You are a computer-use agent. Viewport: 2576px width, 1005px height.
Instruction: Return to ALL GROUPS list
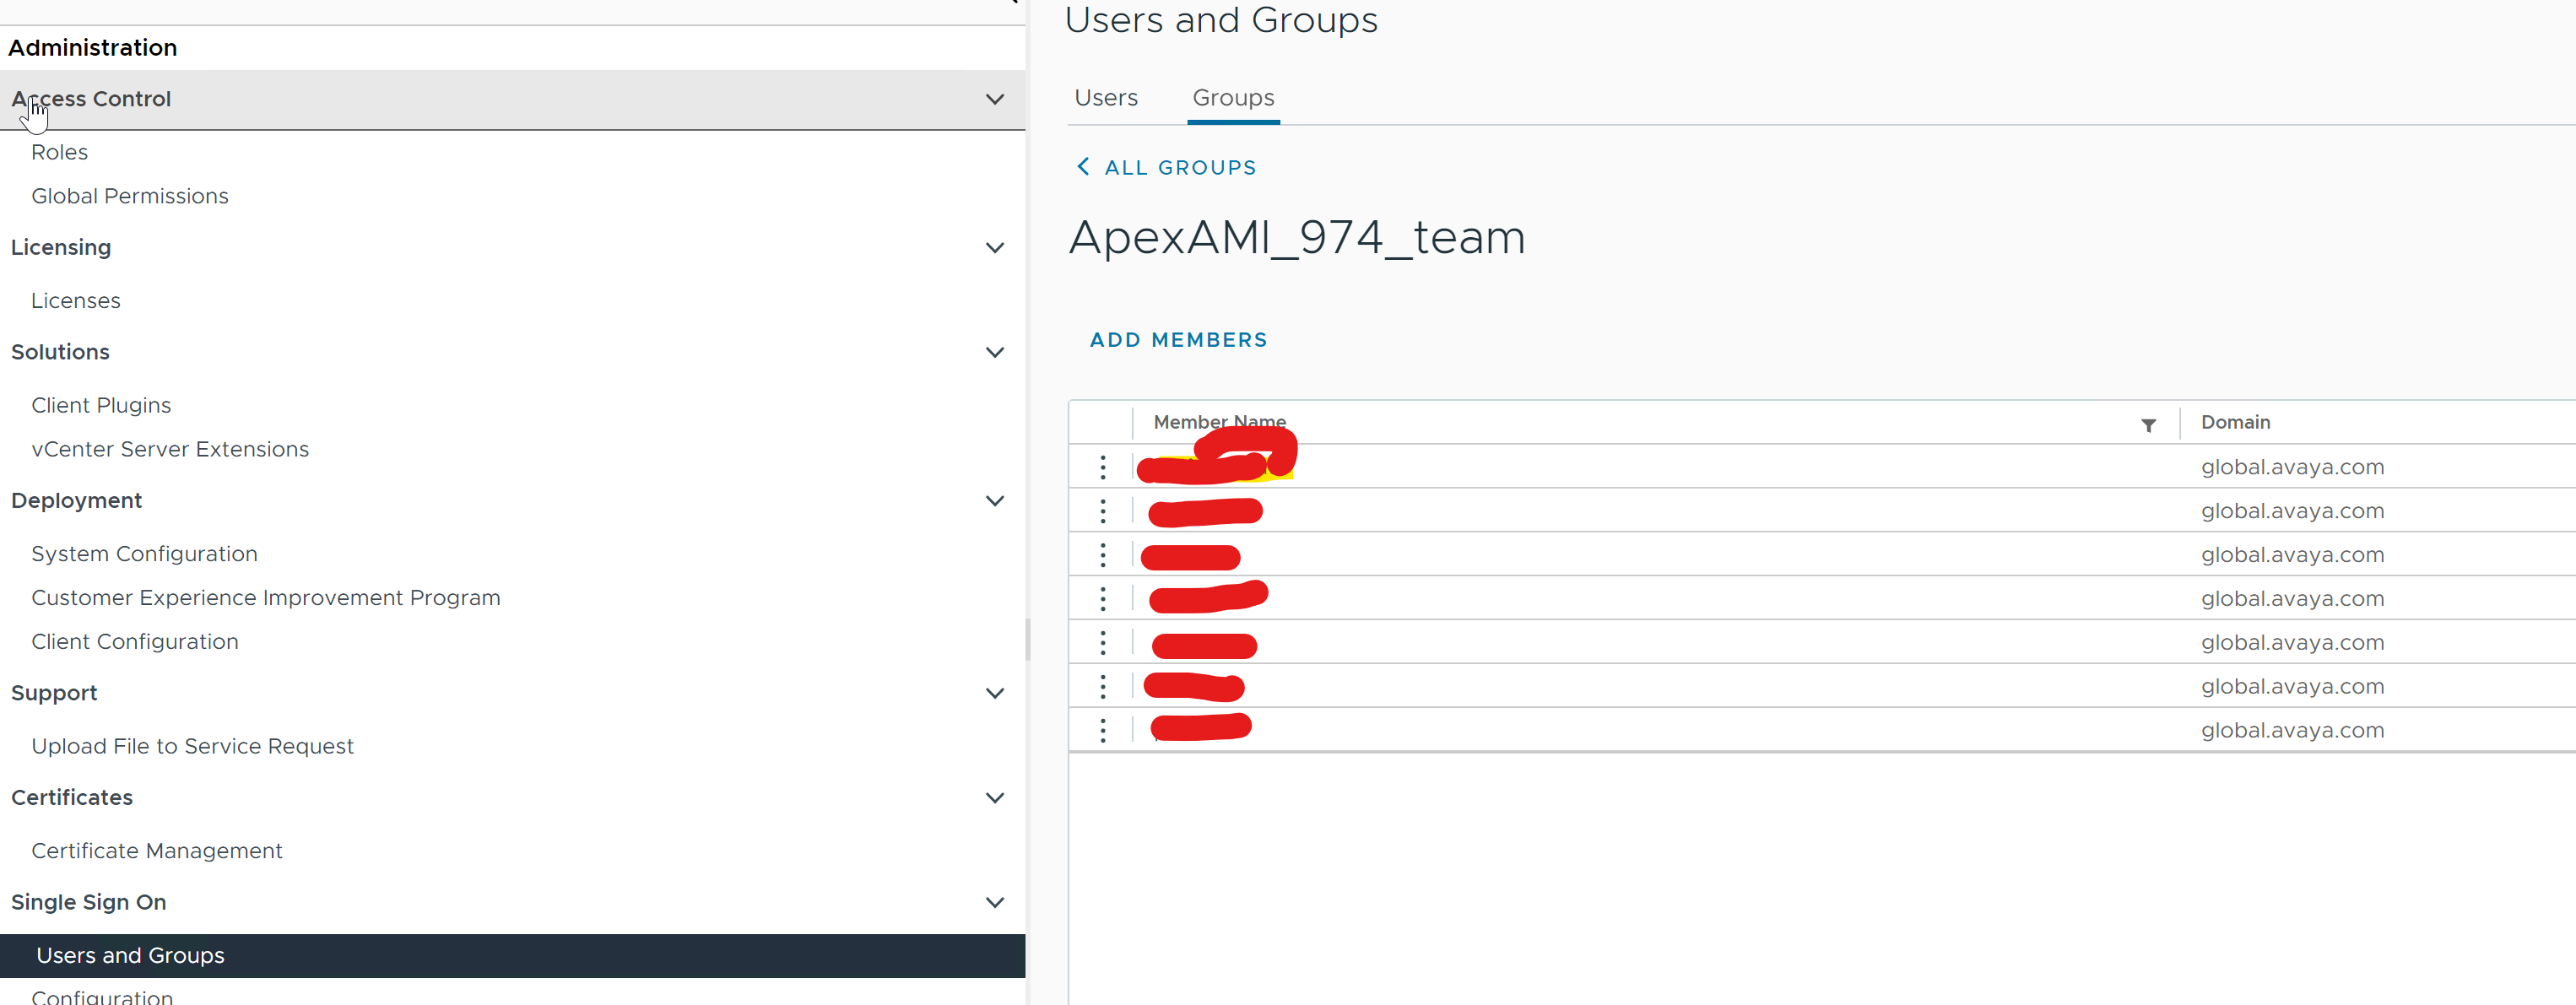(1180, 166)
